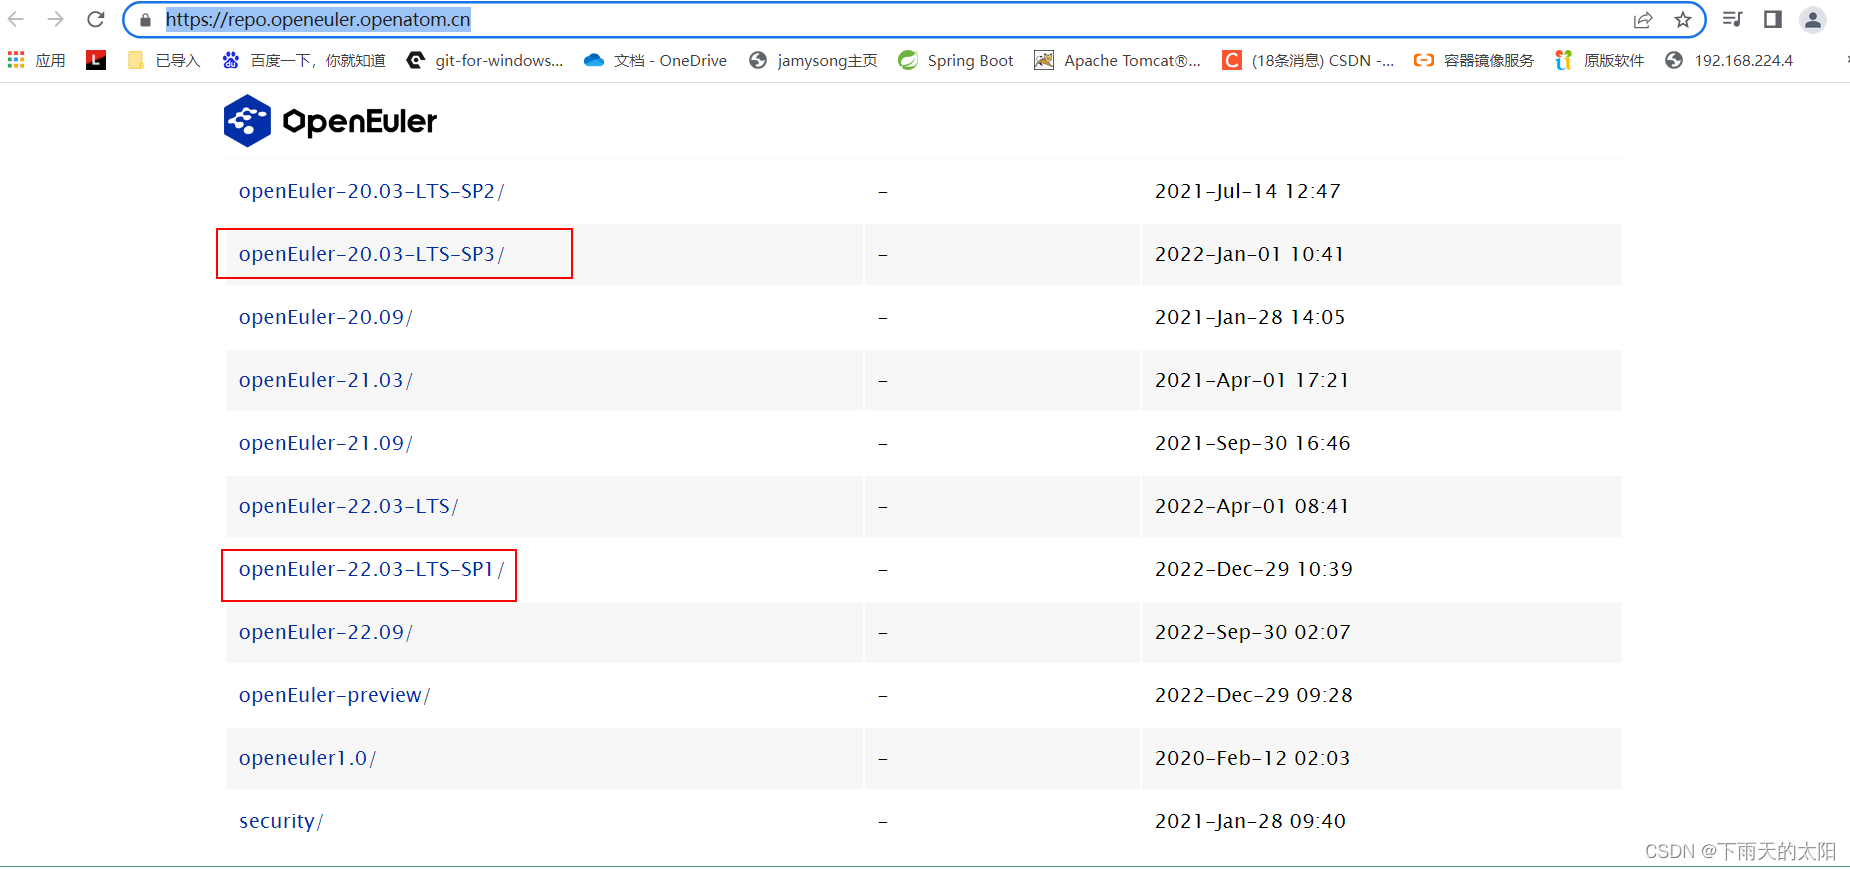Click the browser forward arrow
Image resolution: width=1850 pixels, height=870 pixels.
(x=55, y=19)
